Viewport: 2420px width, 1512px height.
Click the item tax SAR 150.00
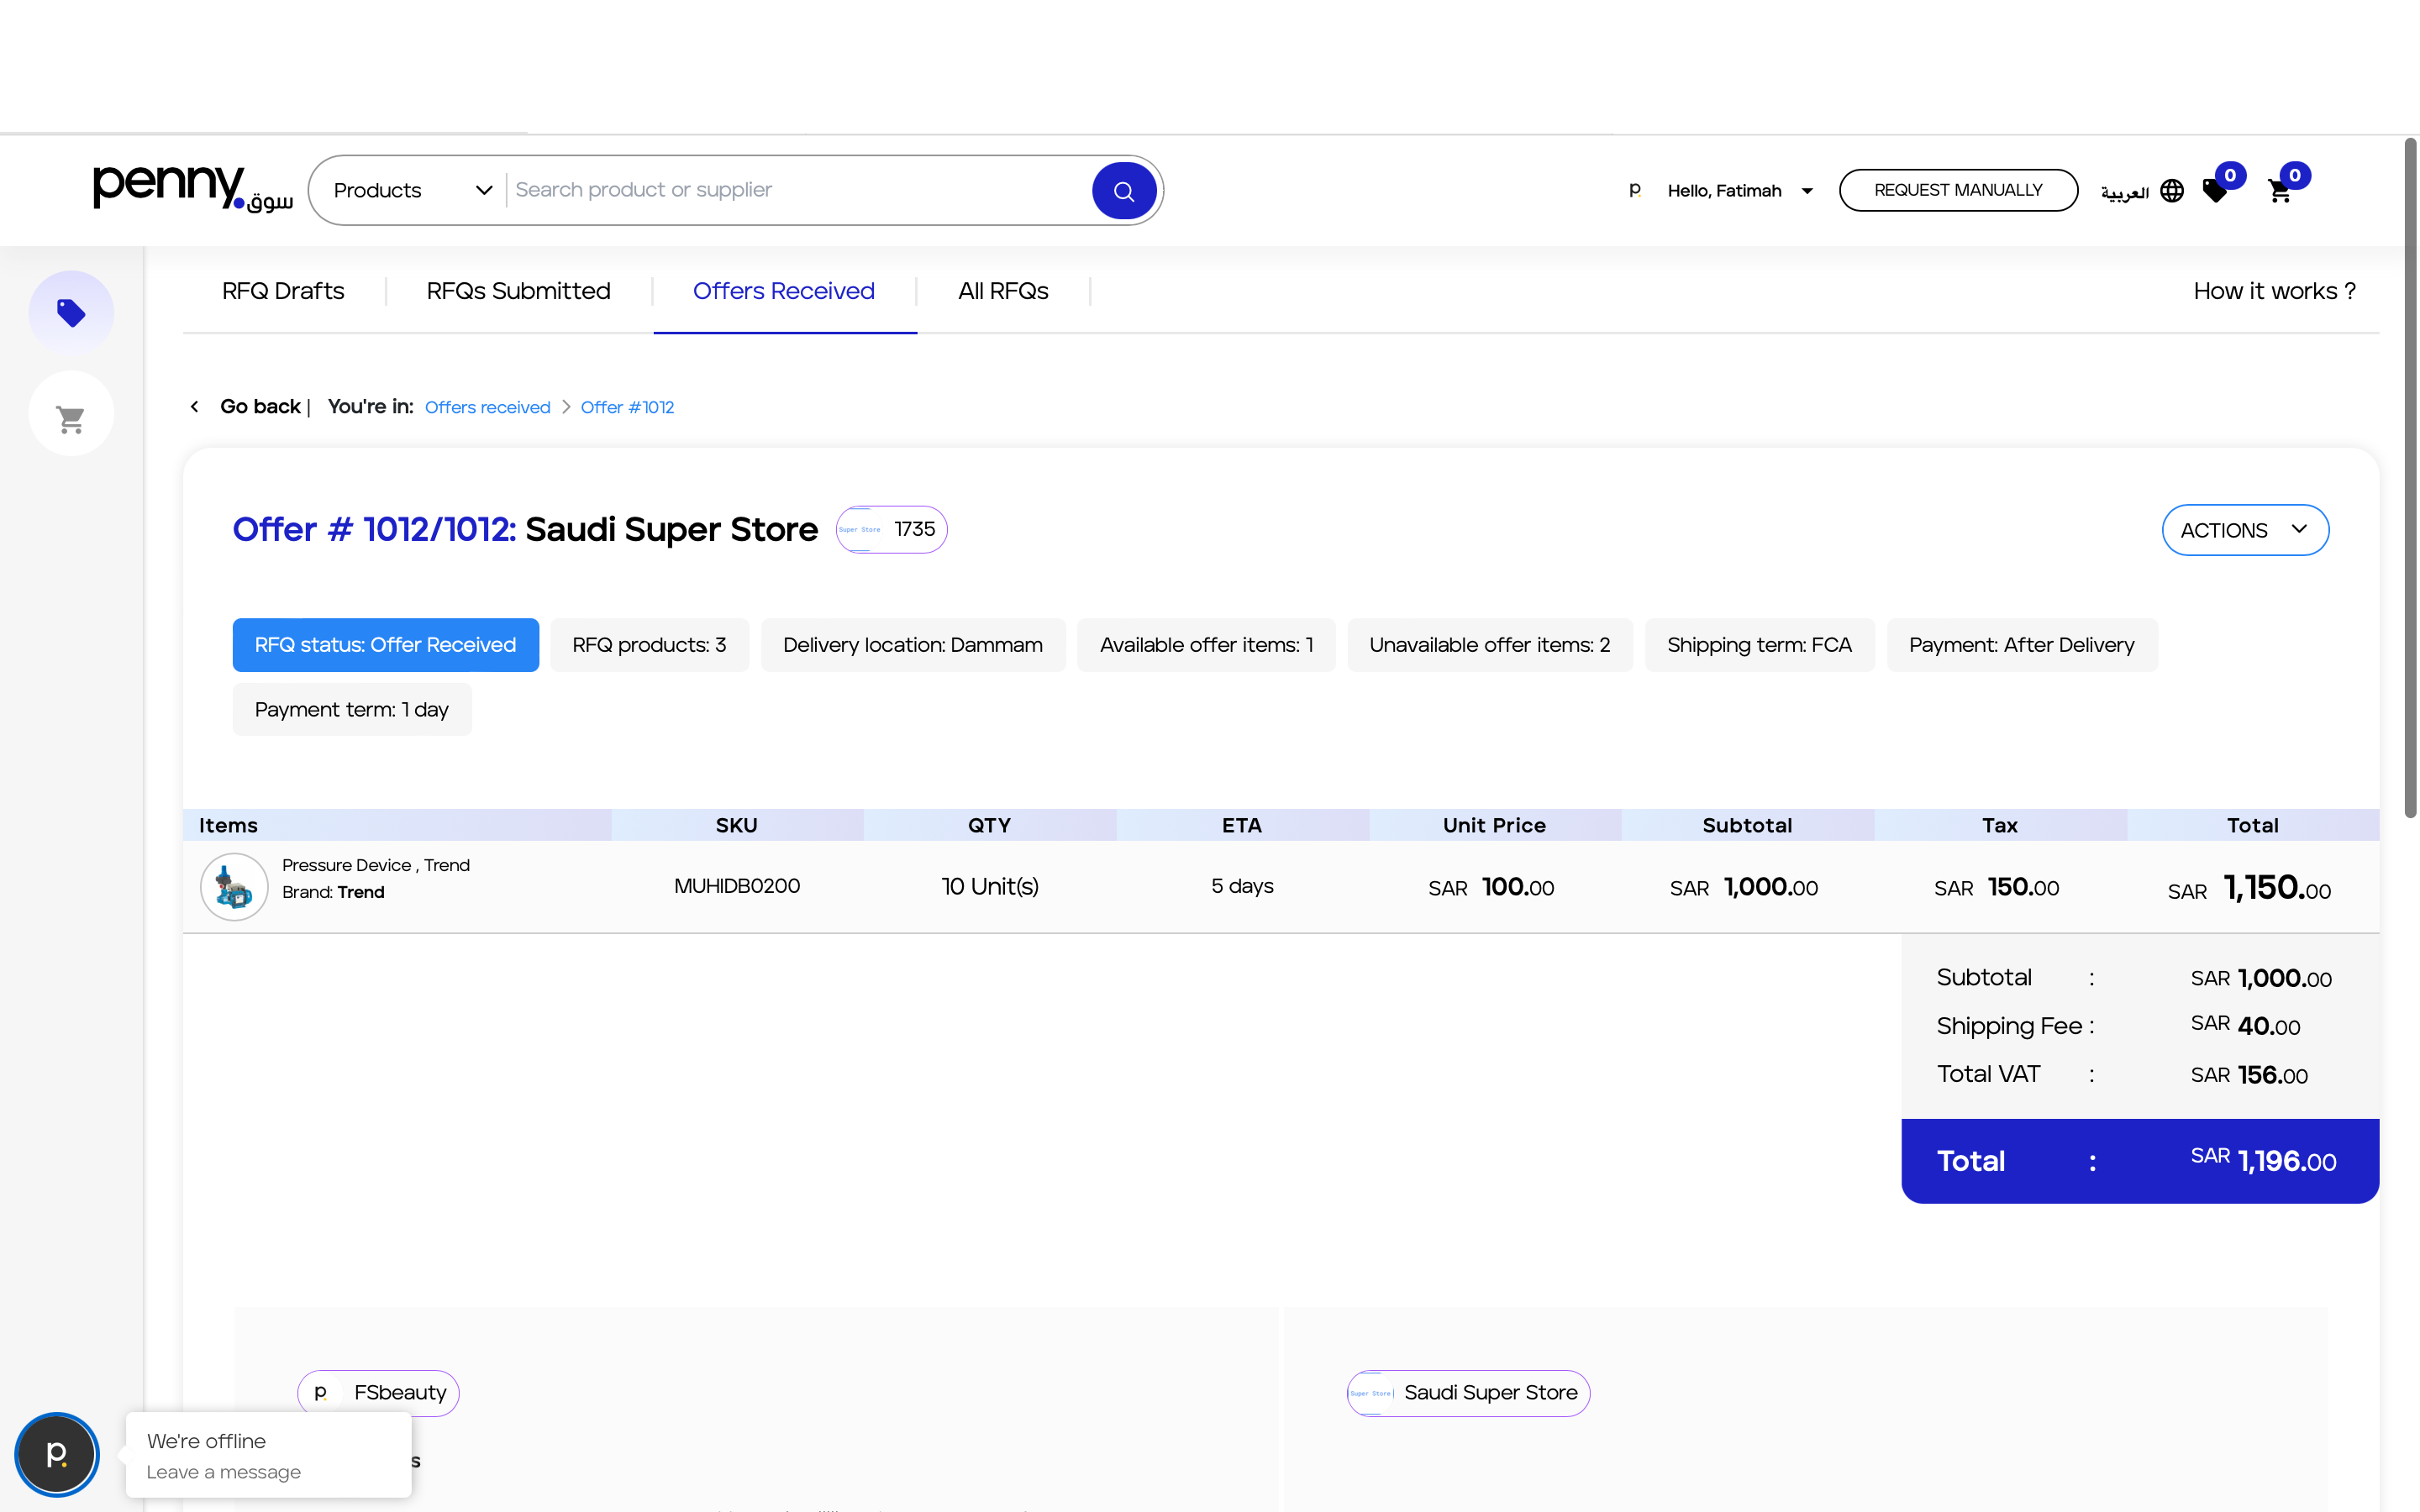point(1996,887)
